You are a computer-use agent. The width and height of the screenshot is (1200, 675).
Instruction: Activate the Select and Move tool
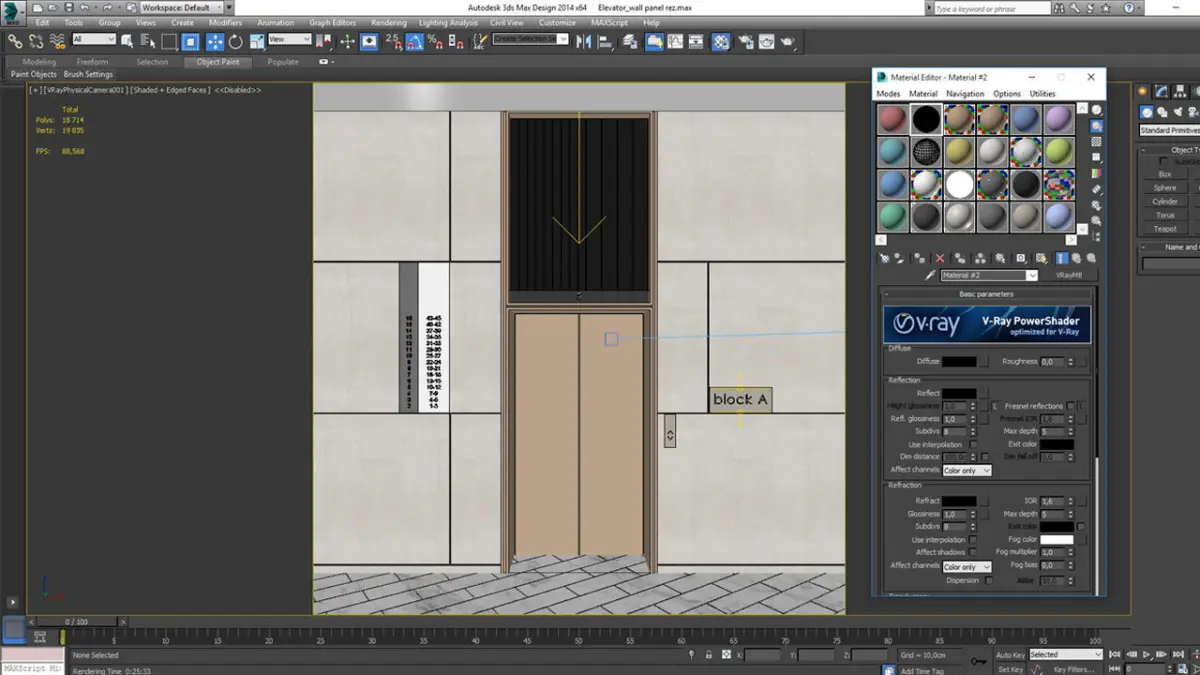[215, 42]
